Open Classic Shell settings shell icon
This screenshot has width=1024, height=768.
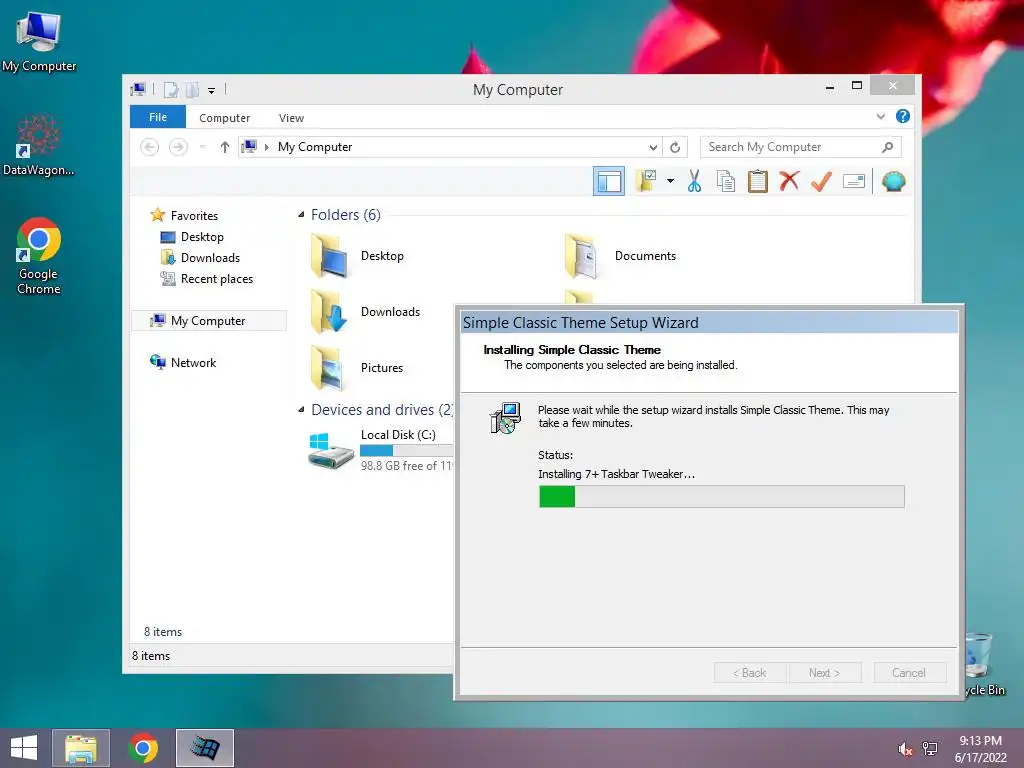point(893,181)
